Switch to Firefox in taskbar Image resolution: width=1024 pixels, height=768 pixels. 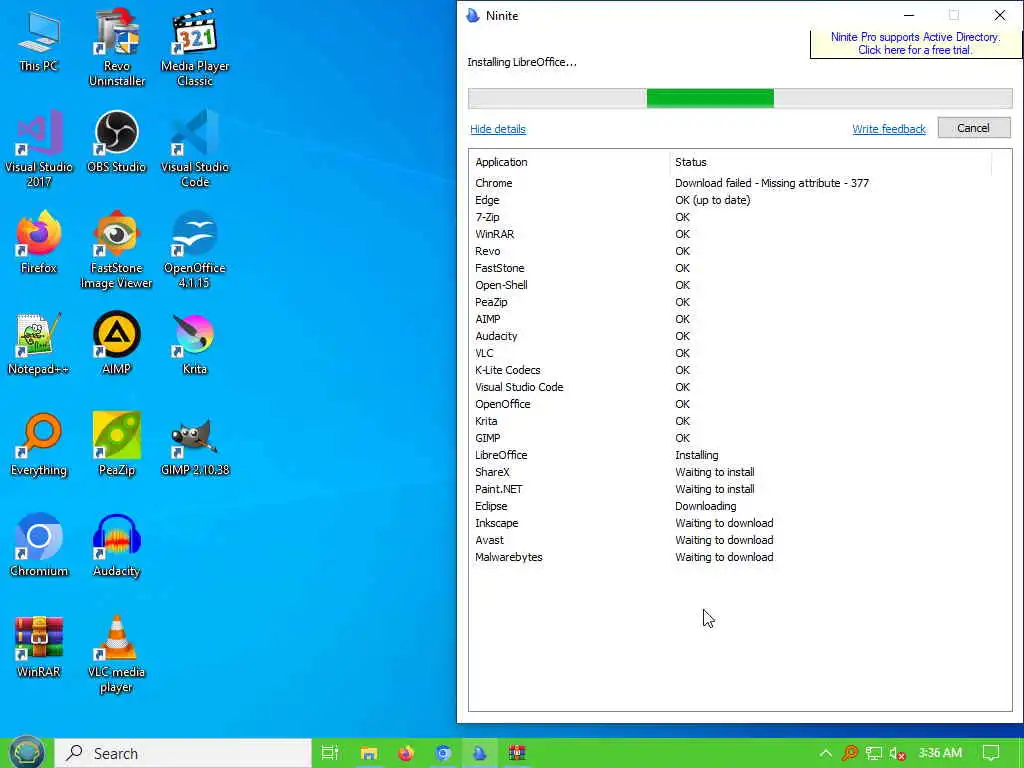coord(406,753)
